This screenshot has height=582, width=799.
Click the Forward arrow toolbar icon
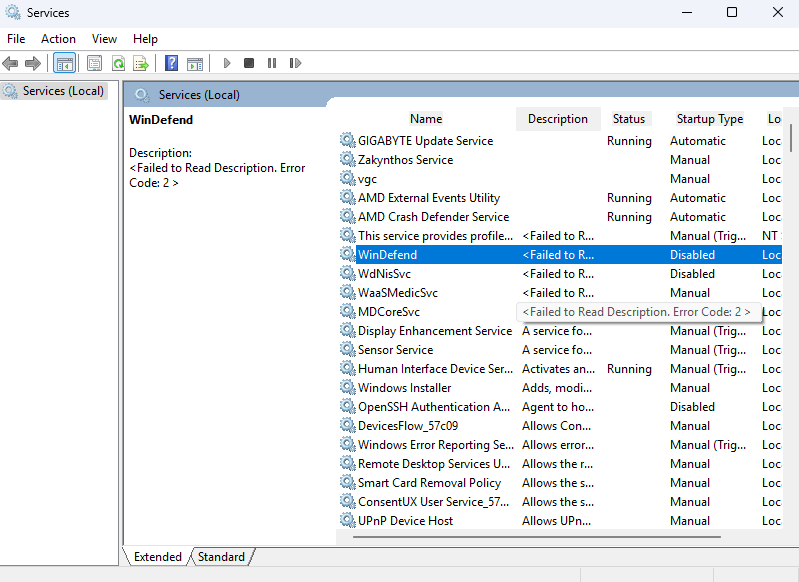click(33, 63)
